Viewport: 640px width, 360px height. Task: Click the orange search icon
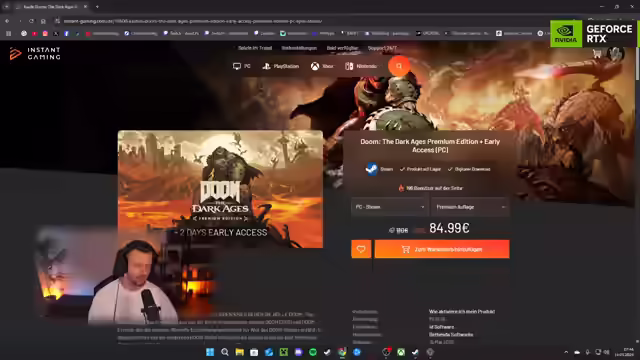[x=399, y=66]
